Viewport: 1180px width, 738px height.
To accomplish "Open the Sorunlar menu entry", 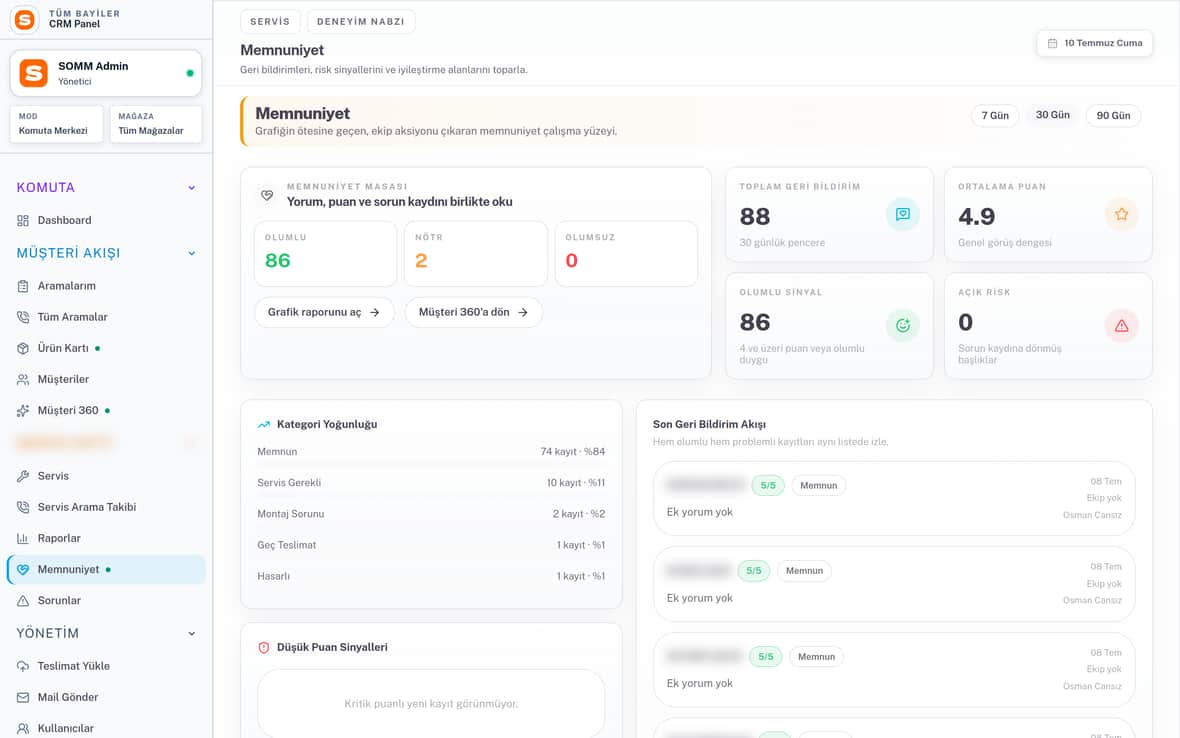I will point(105,601).
